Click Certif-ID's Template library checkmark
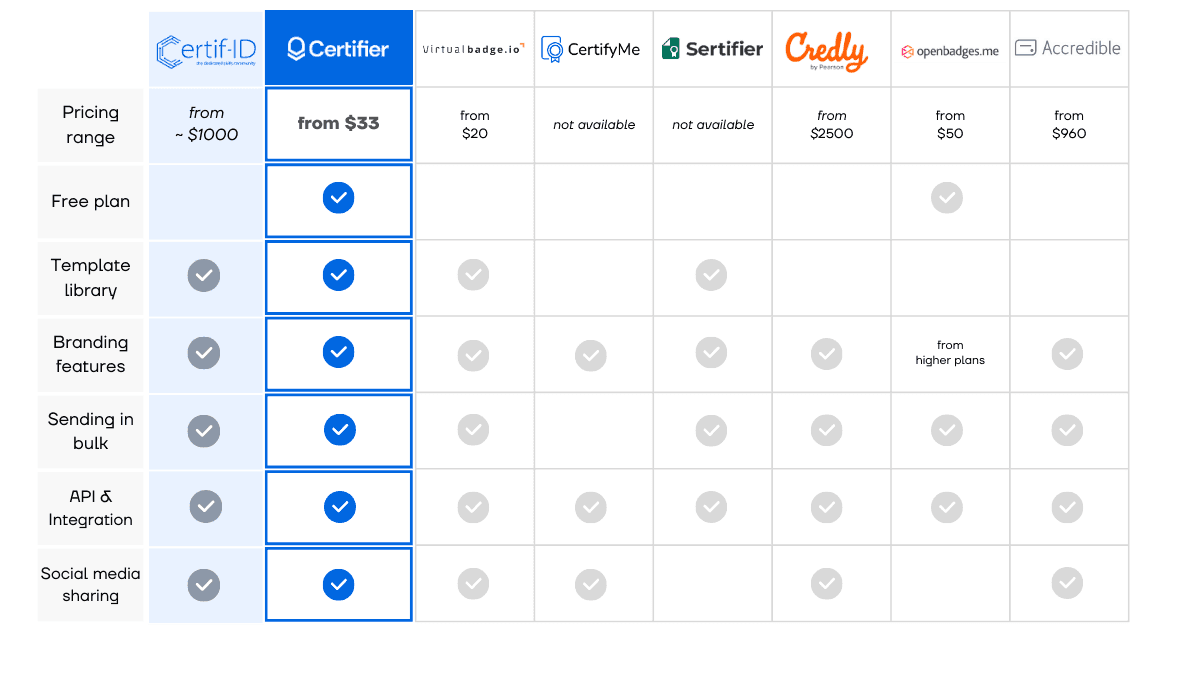The height and width of the screenshot is (684, 1191). click(204, 276)
